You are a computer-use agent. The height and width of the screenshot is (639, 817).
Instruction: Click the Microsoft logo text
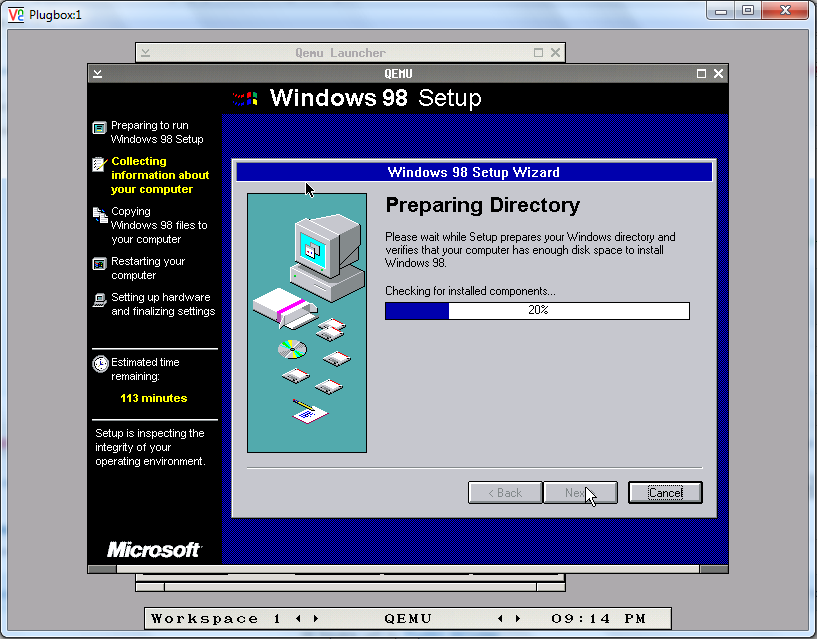(154, 549)
